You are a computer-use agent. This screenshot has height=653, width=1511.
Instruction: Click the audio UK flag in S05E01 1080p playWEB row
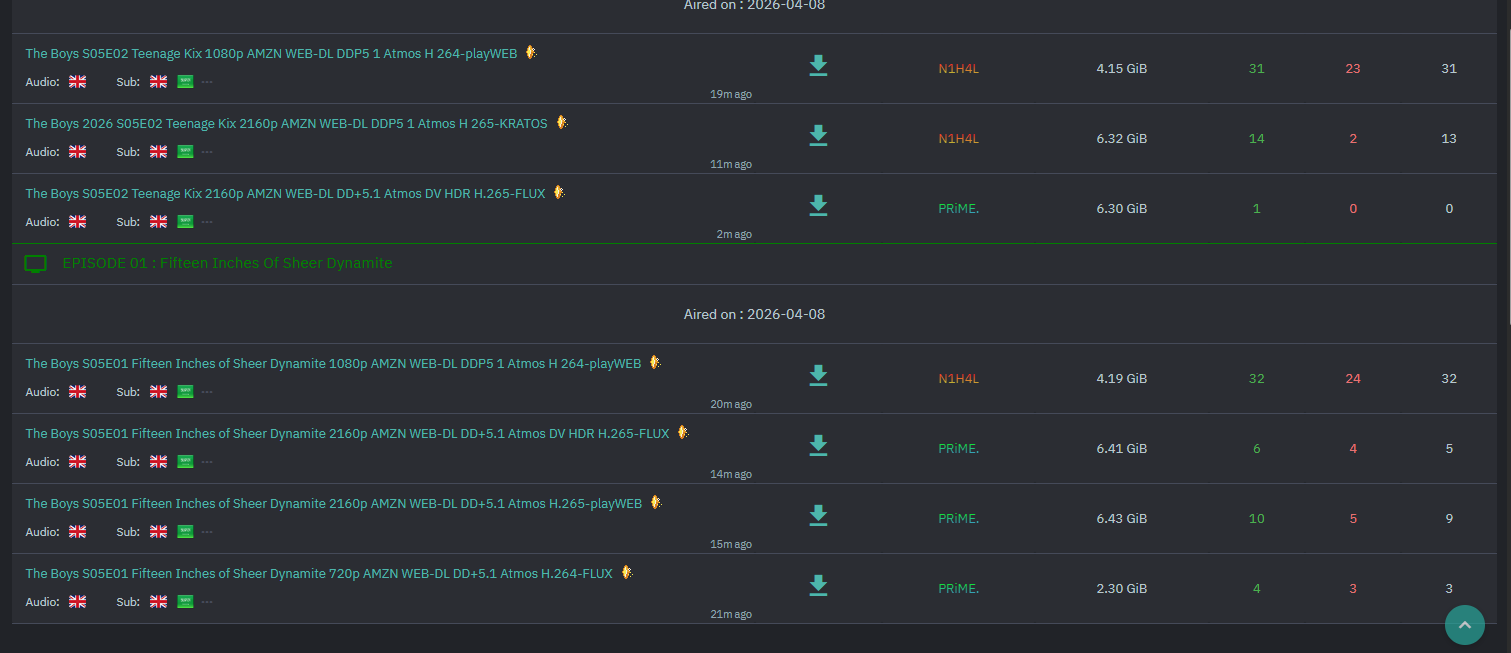[78, 392]
